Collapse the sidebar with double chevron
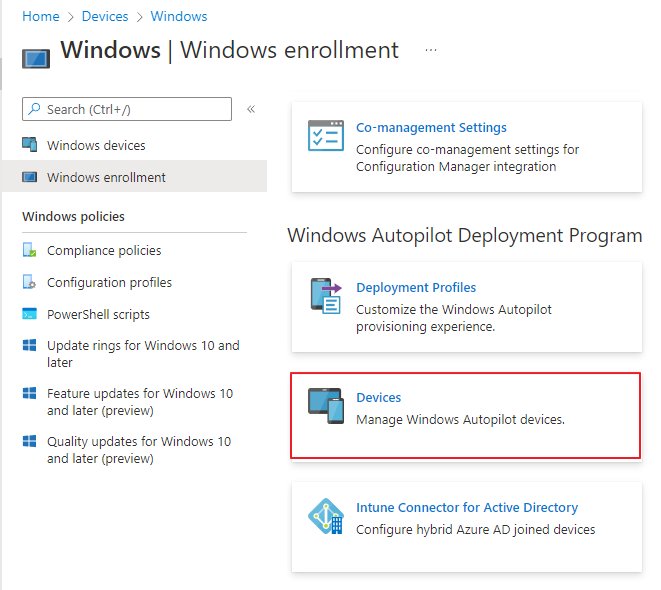The height and width of the screenshot is (590, 661). (x=251, y=109)
